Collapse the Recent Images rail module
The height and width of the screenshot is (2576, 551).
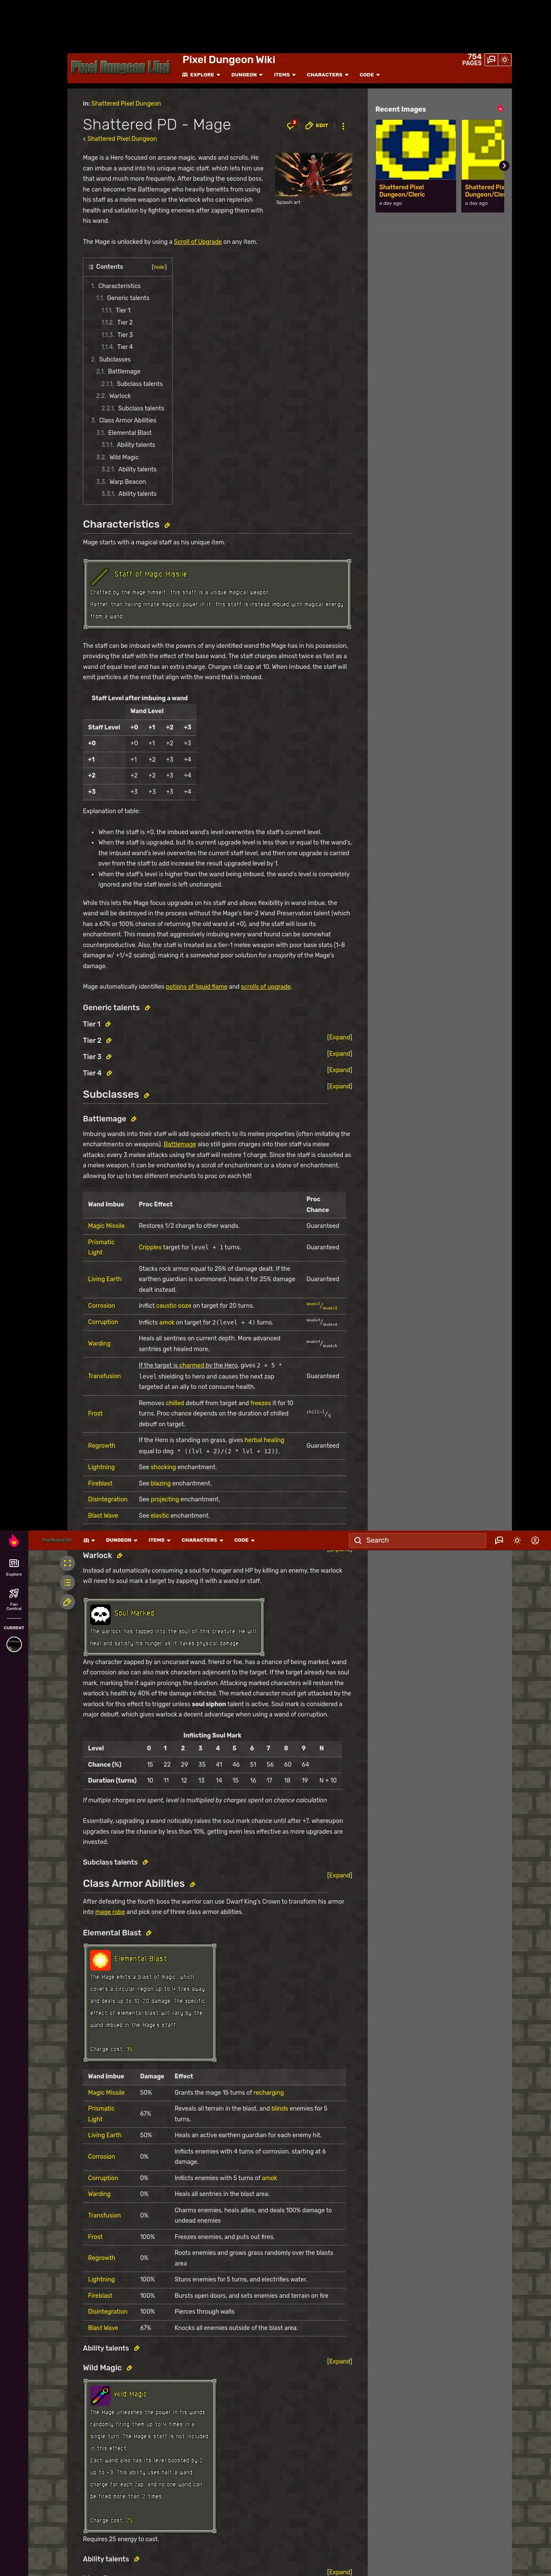coord(500,108)
